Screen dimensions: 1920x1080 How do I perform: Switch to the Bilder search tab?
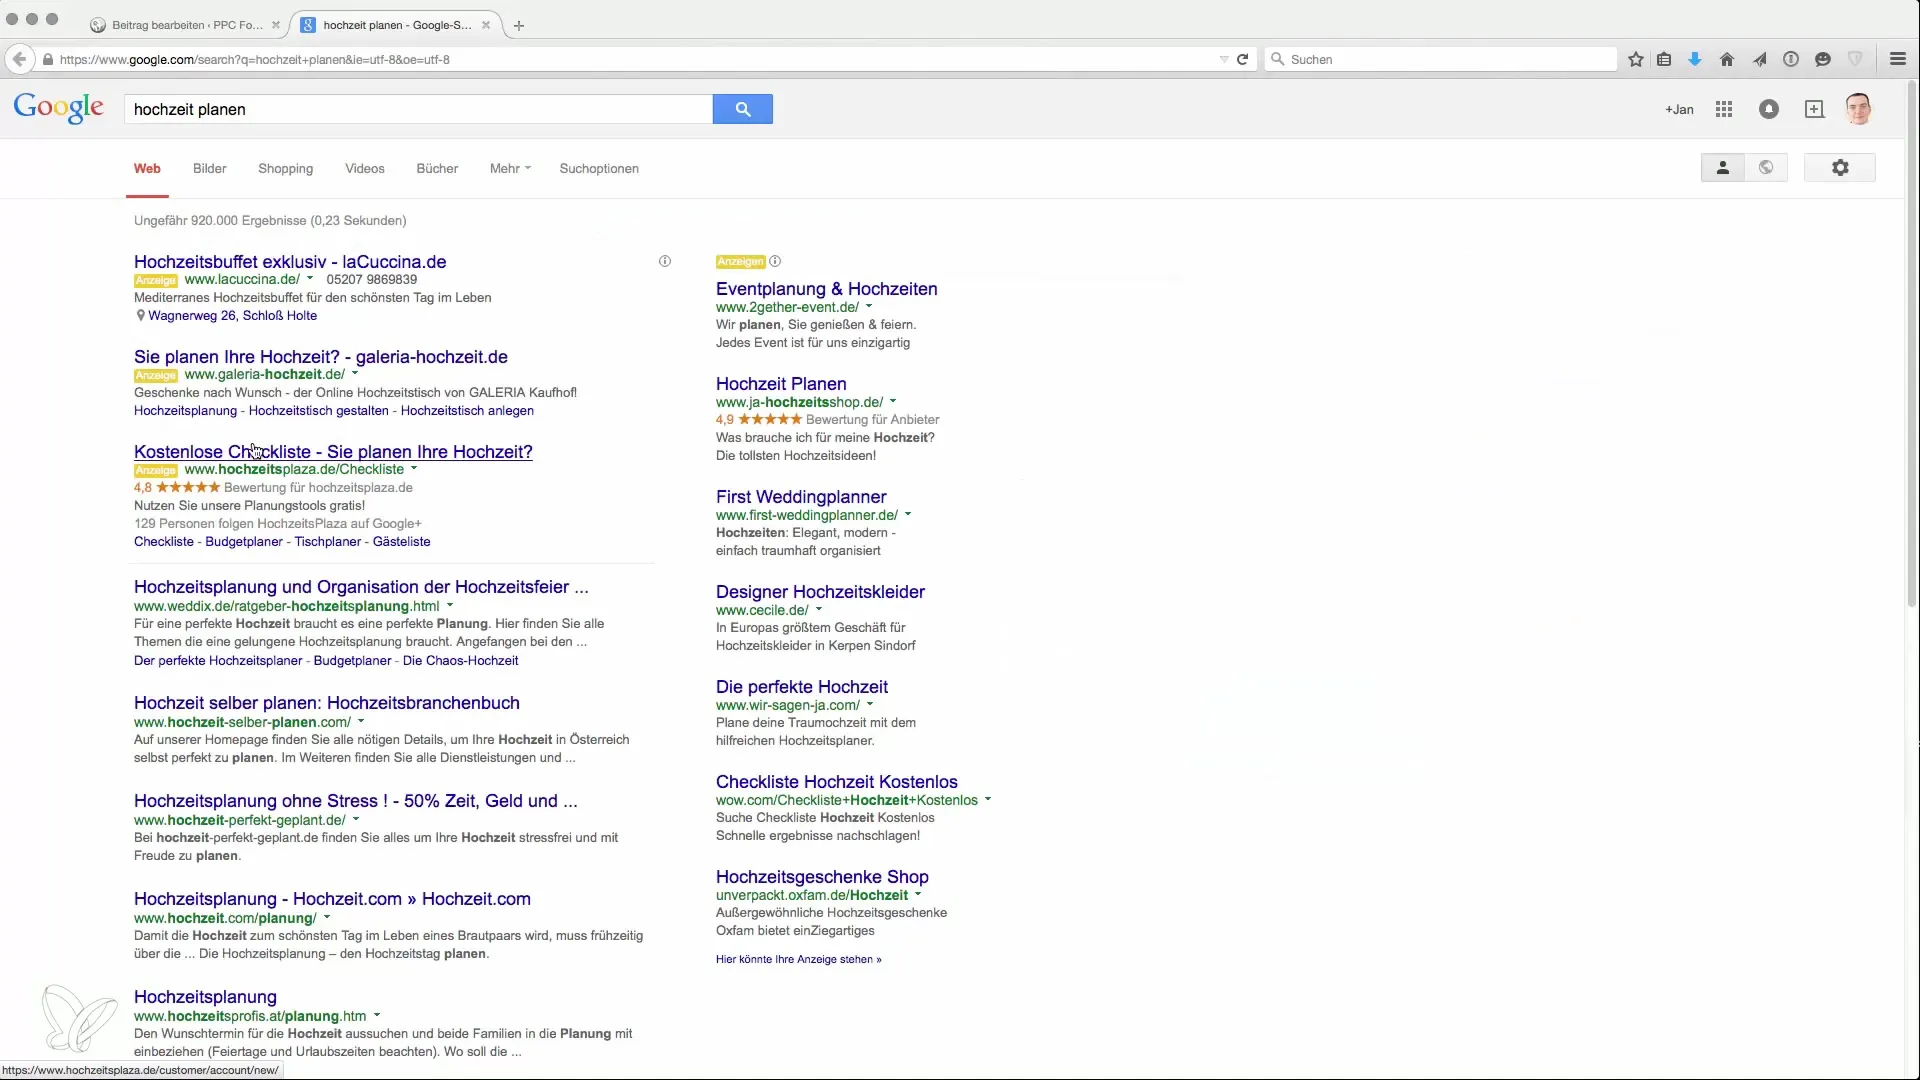(x=210, y=168)
